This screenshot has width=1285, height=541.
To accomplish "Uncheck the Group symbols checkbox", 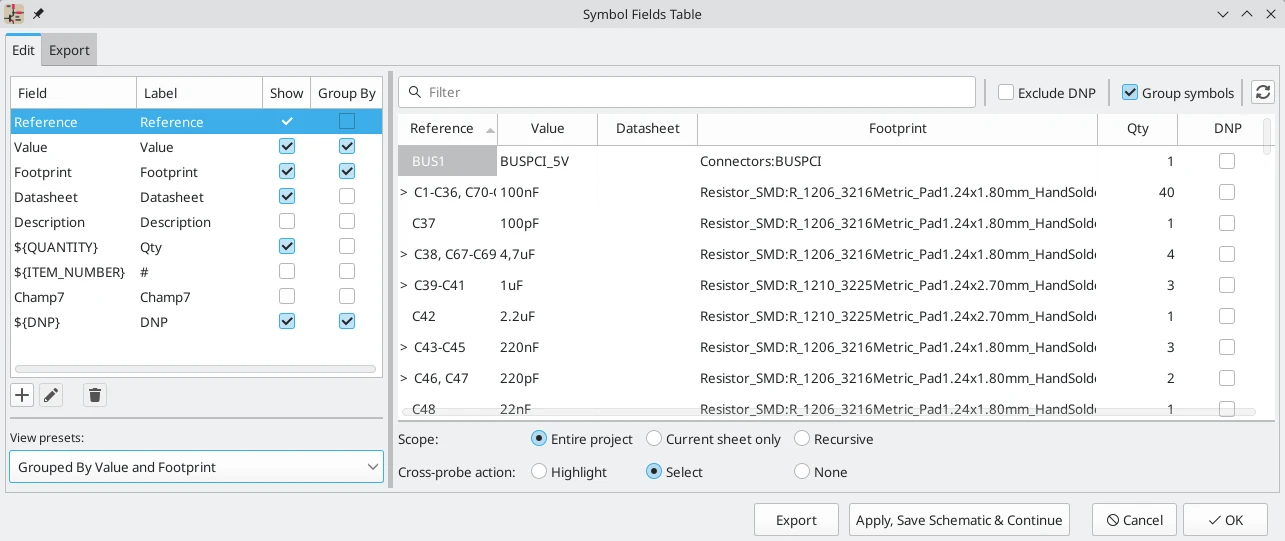I will 1130,93.
